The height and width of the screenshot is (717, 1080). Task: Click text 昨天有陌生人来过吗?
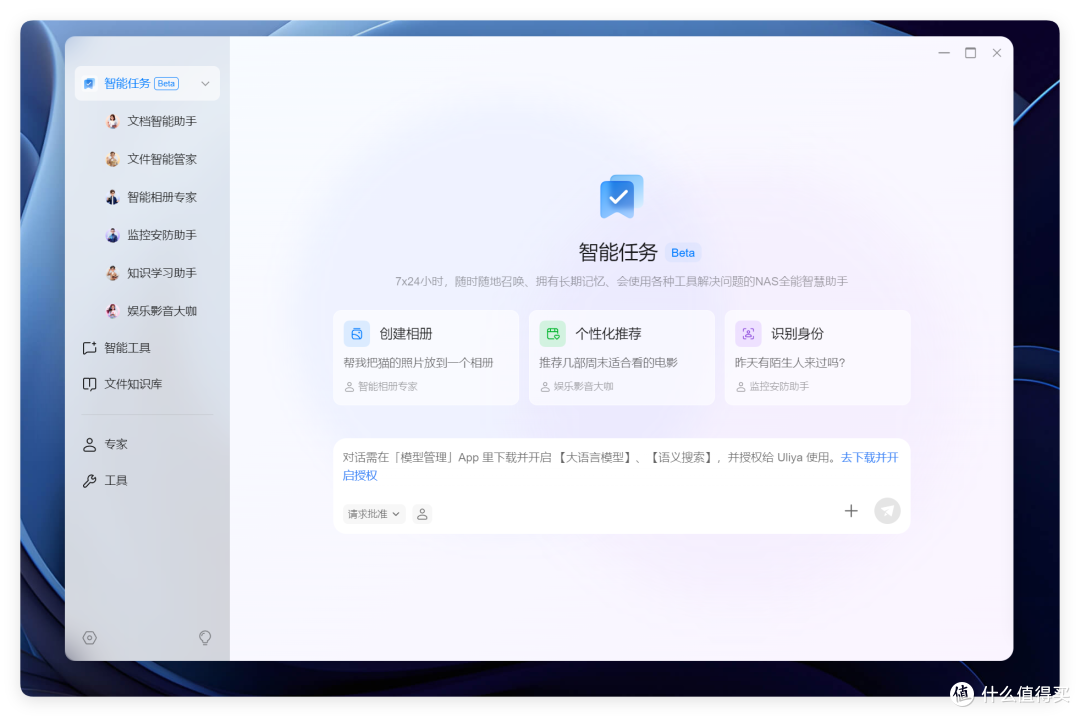click(790, 363)
